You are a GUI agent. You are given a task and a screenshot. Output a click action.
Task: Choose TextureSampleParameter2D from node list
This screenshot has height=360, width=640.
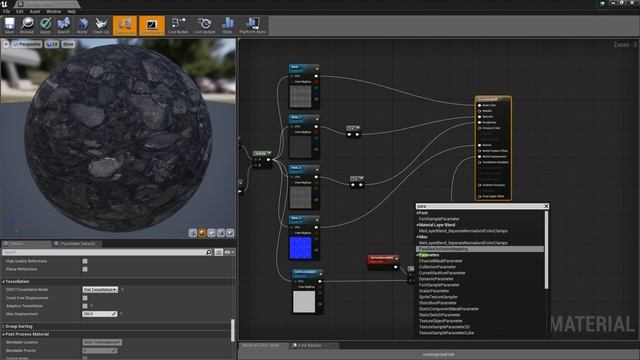click(444, 327)
